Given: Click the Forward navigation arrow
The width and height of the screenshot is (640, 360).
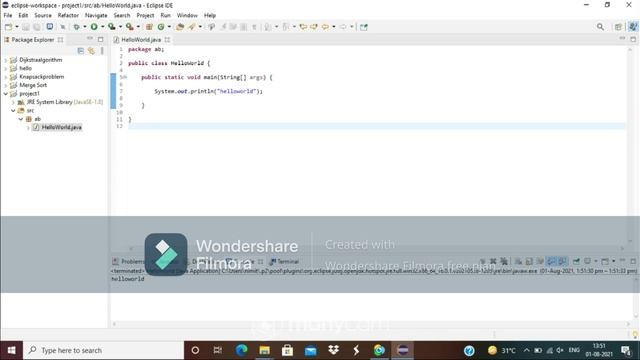Looking at the screenshot, I should [343, 27].
